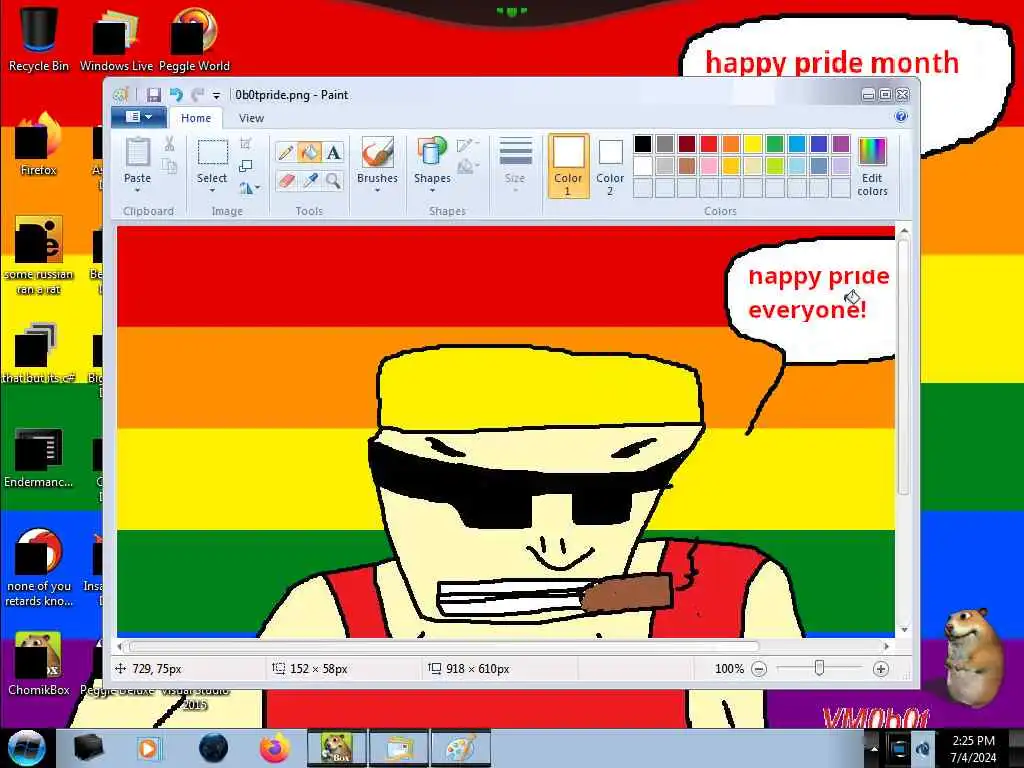Viewport: 1024px width, 768px height.
Task: Pick the yellow color swatch
Action: pyautogui.click(x=753, y=144)
